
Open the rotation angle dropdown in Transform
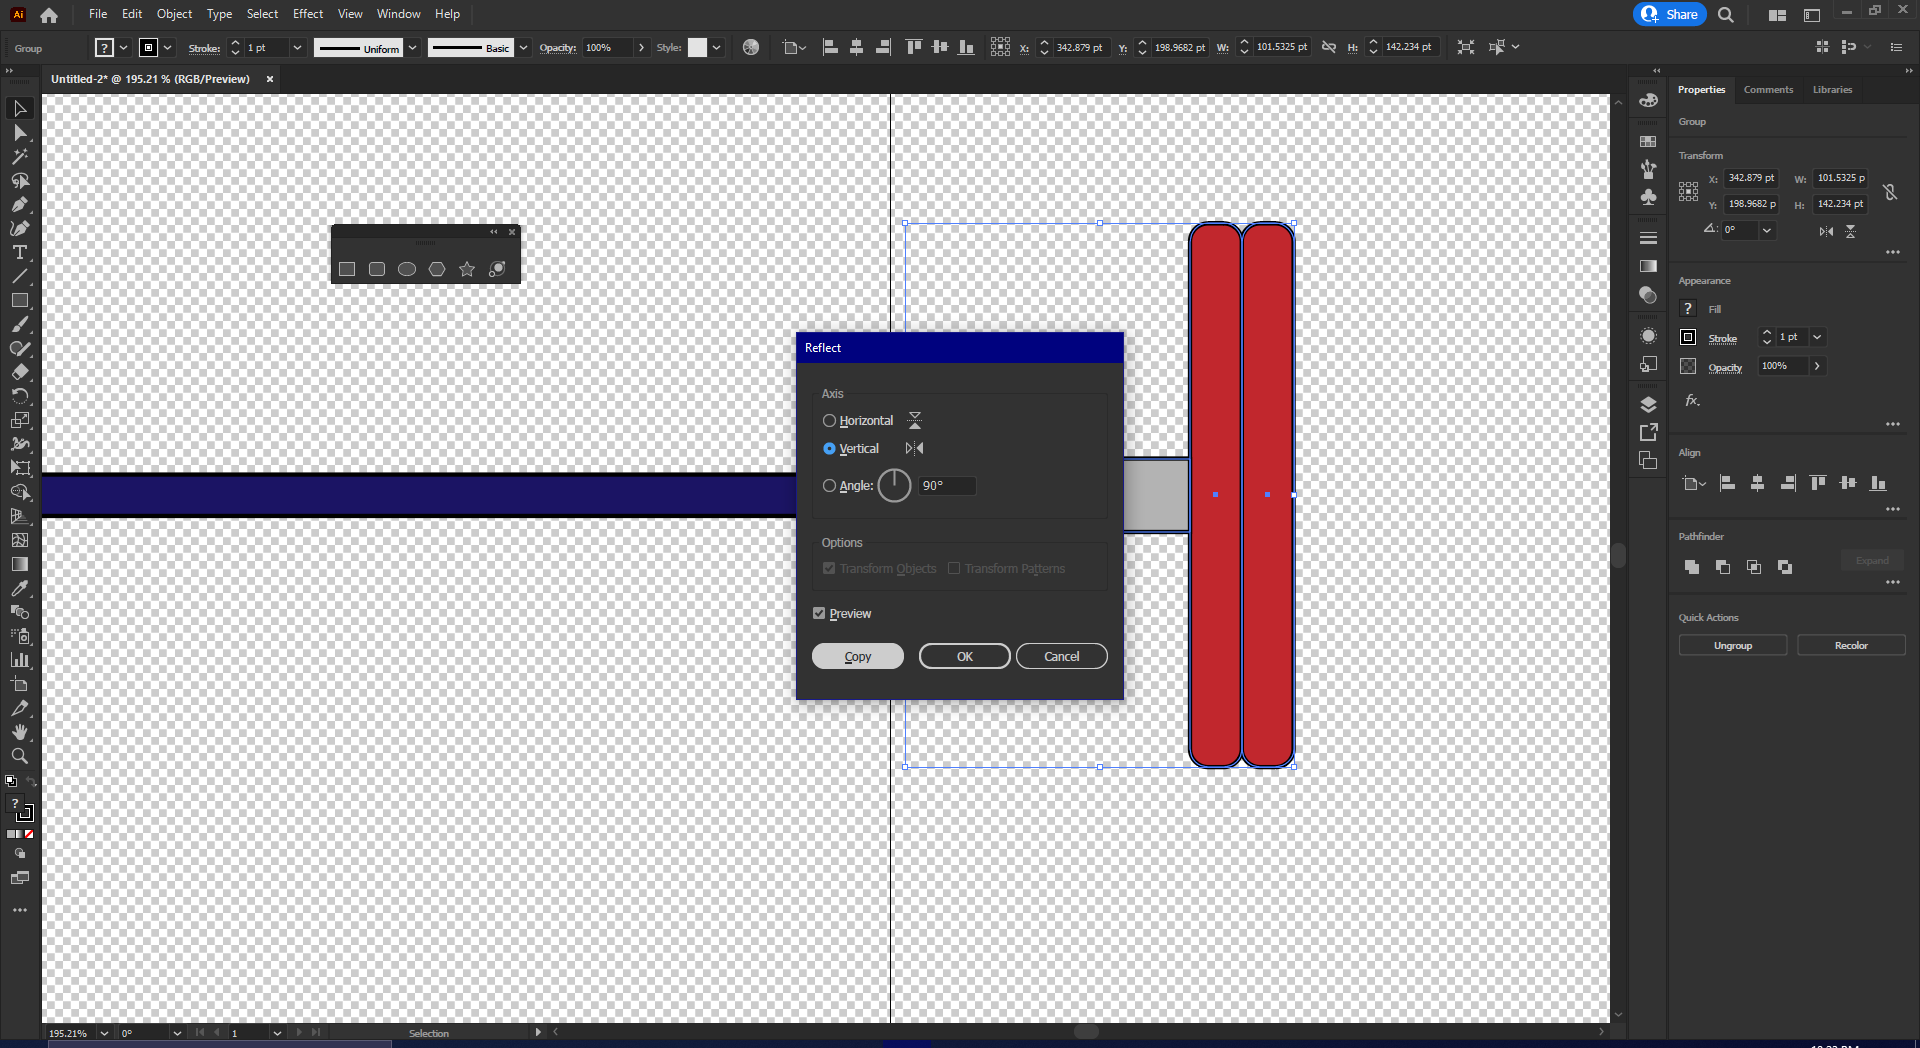[1767, 230]
